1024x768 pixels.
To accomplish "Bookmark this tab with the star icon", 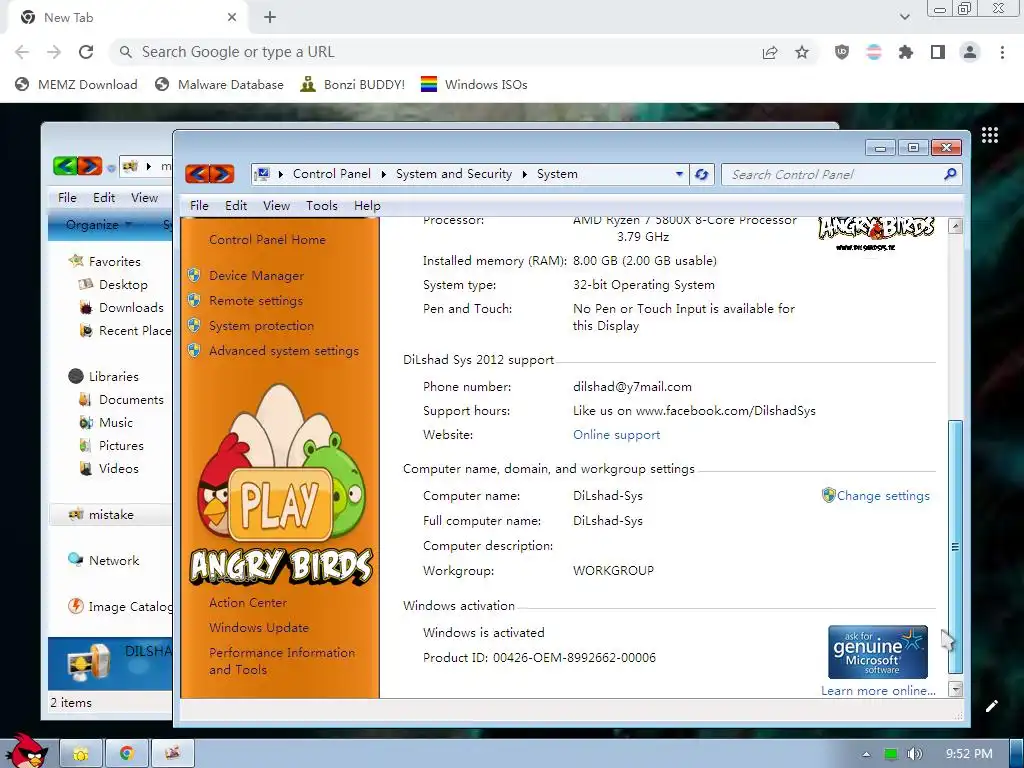I will [x=802, y=52].
